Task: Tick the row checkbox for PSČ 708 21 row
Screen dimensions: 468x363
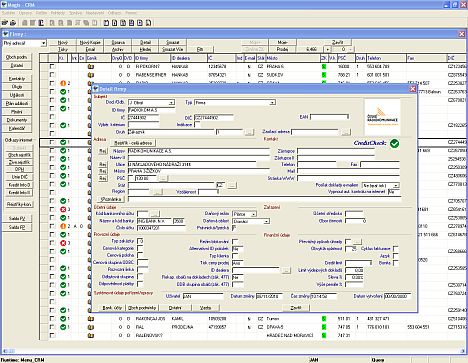Action: point(52,75)
